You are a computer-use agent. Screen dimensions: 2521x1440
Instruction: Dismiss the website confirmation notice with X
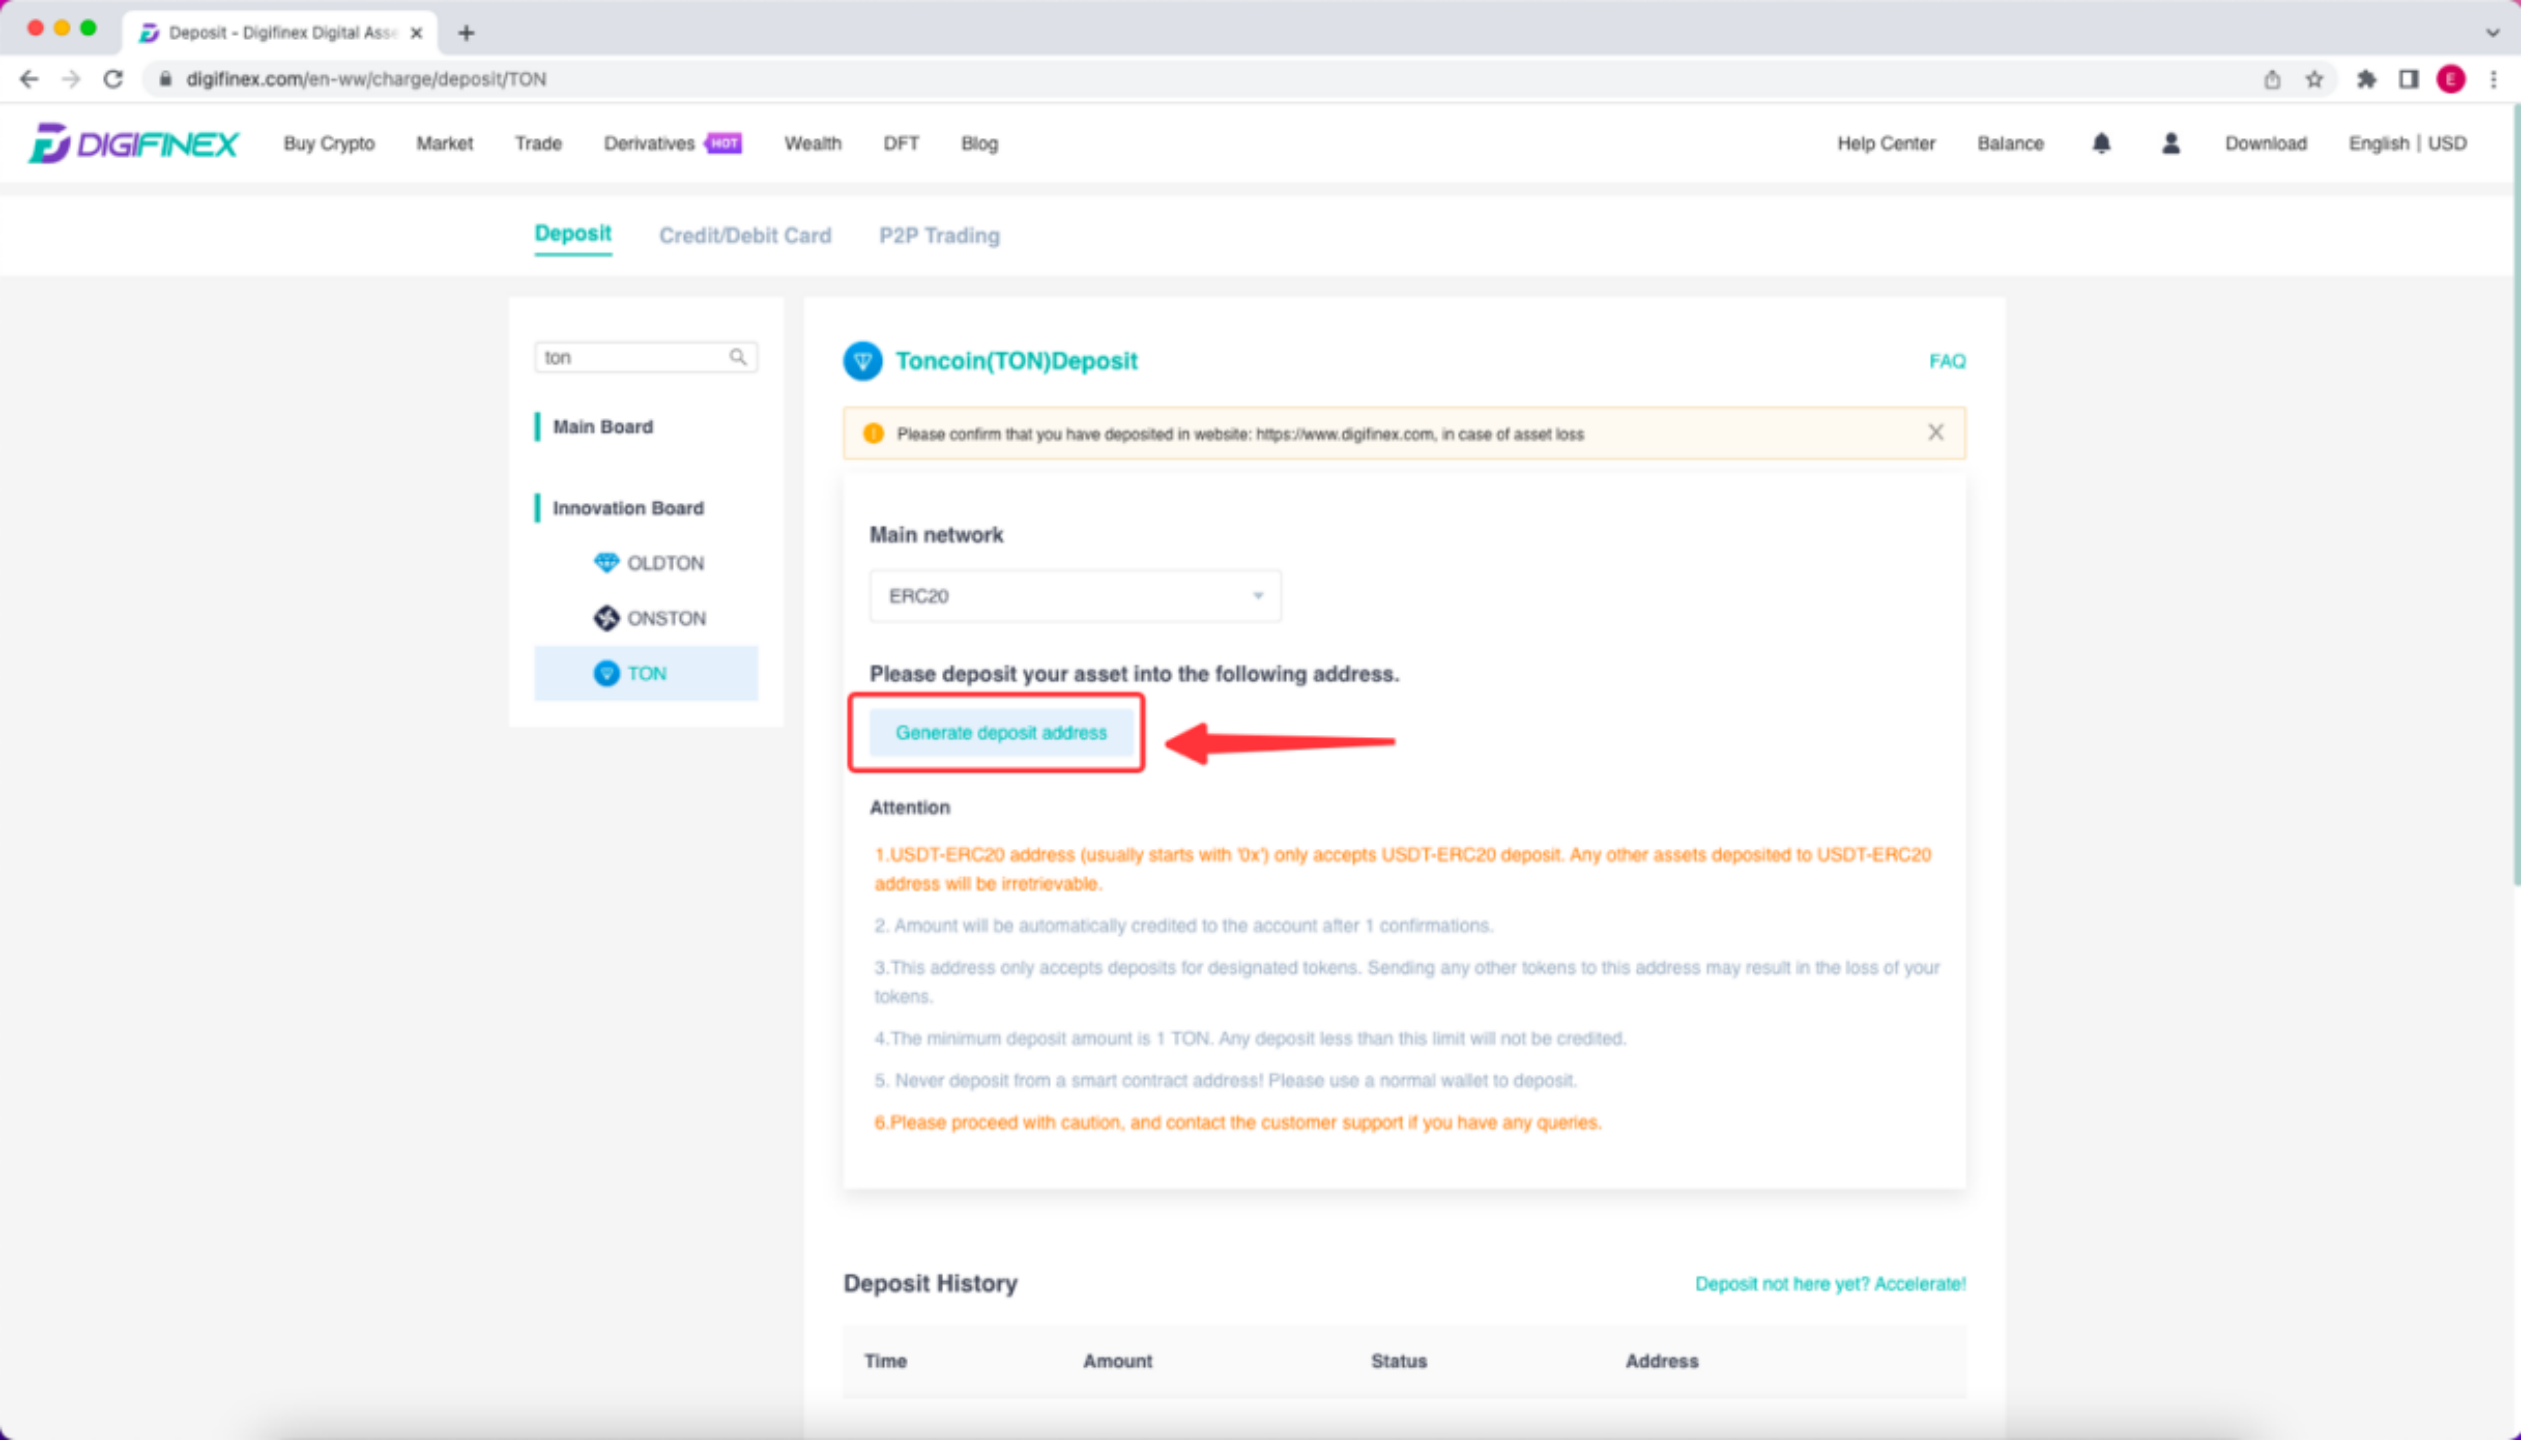(1935, 432)
